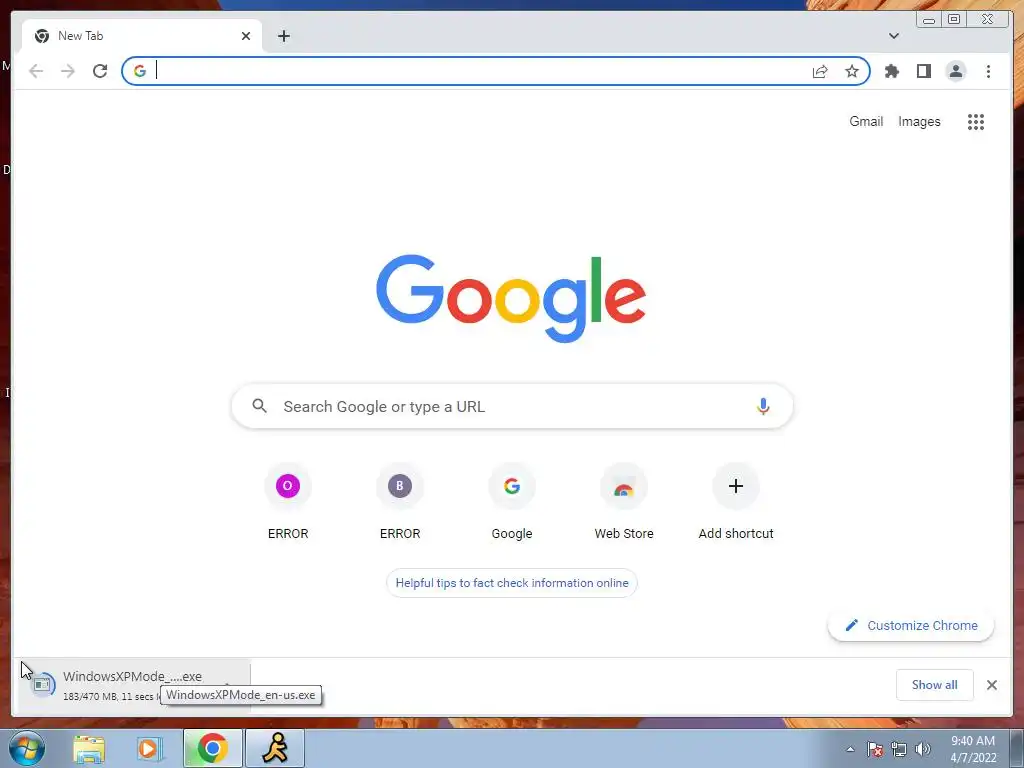1024x768 pixels.
Task: Click Helpful tips to fact check information online
Action: pos(512,583)
